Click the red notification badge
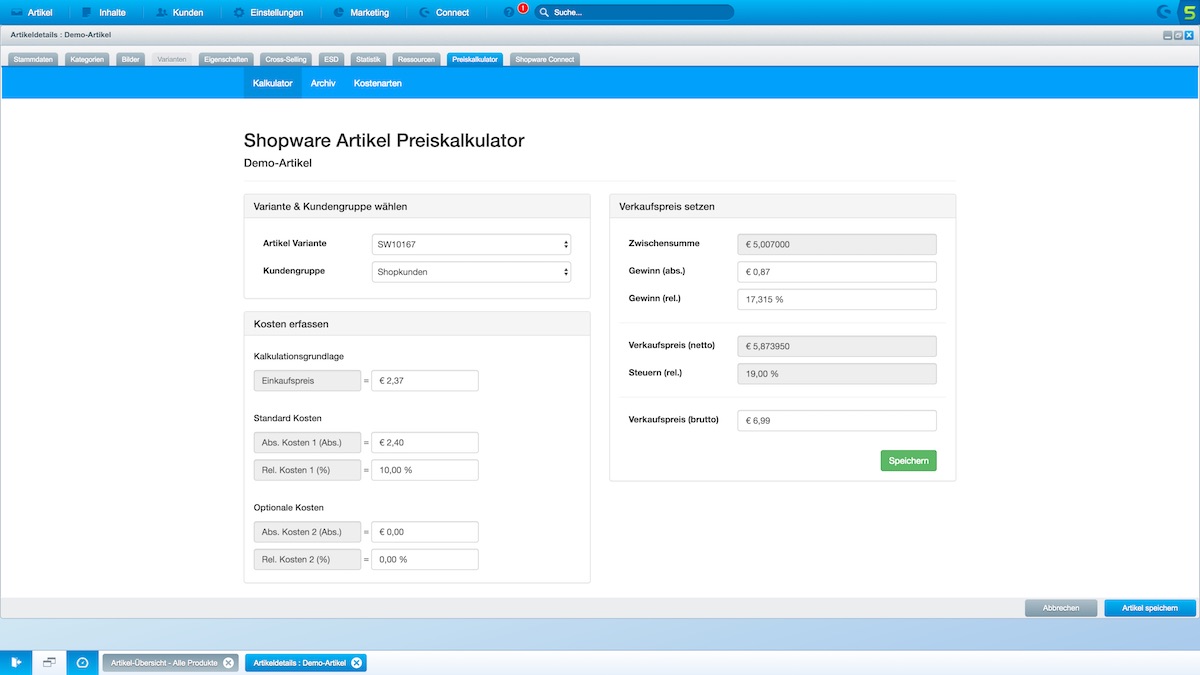The width and height of the screenshot is (1200, 675). (523, 8)
